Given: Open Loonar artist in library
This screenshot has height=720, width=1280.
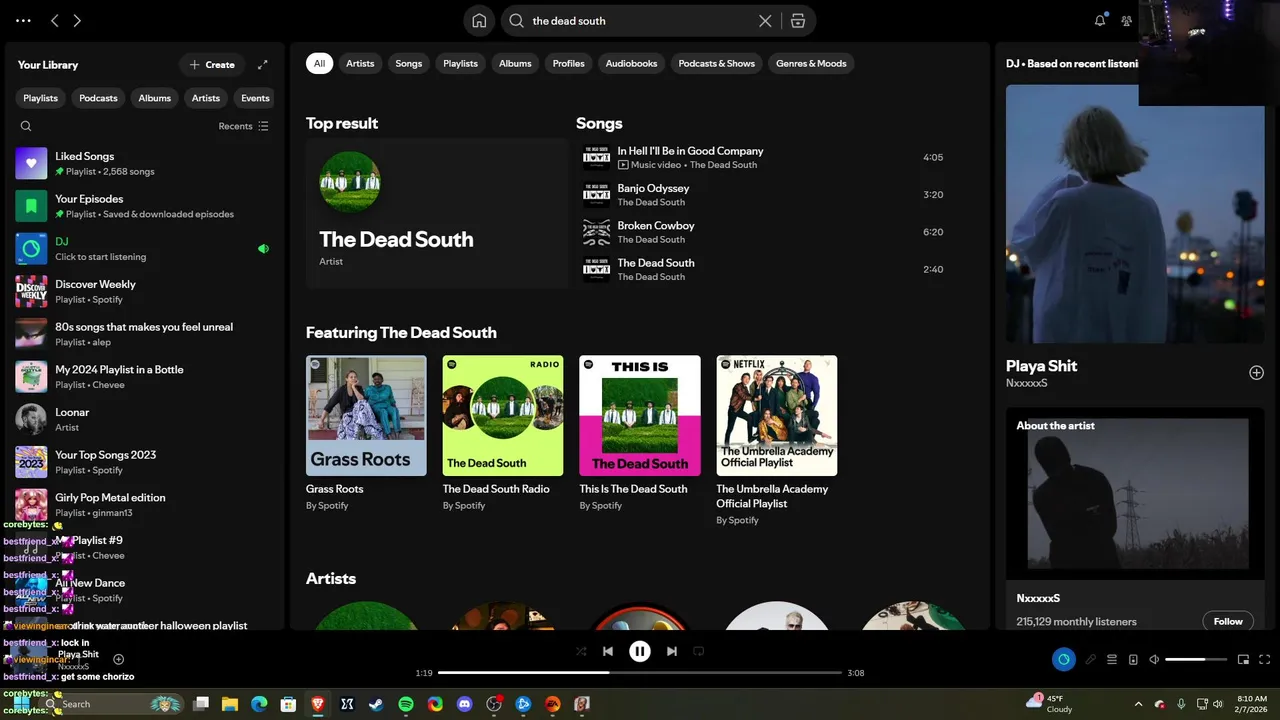Looking at the screenshot, I should click(145, 419).
